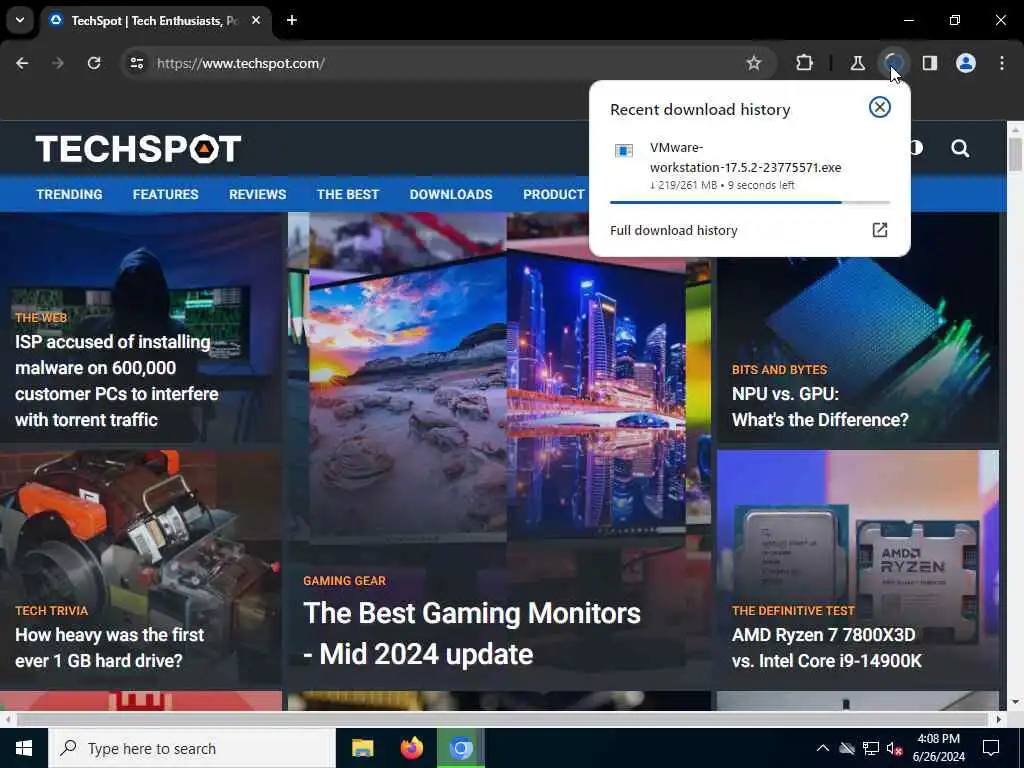Click the muted volume tray icon

(894, 748)
